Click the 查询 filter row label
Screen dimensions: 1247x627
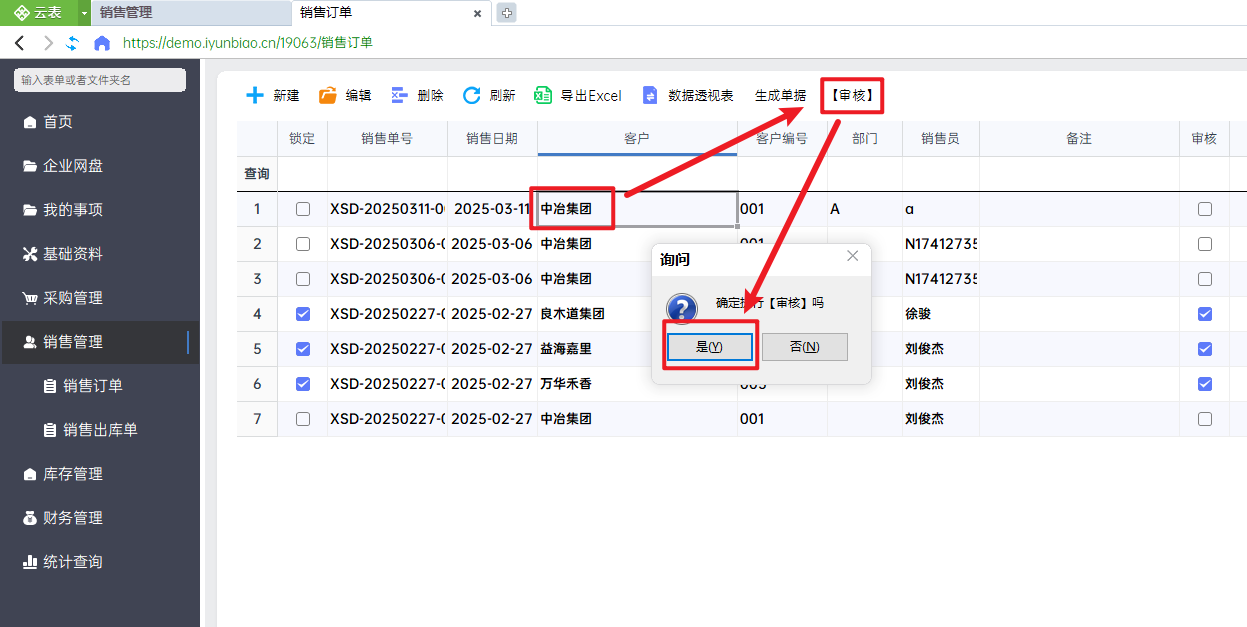coord(257,174)
